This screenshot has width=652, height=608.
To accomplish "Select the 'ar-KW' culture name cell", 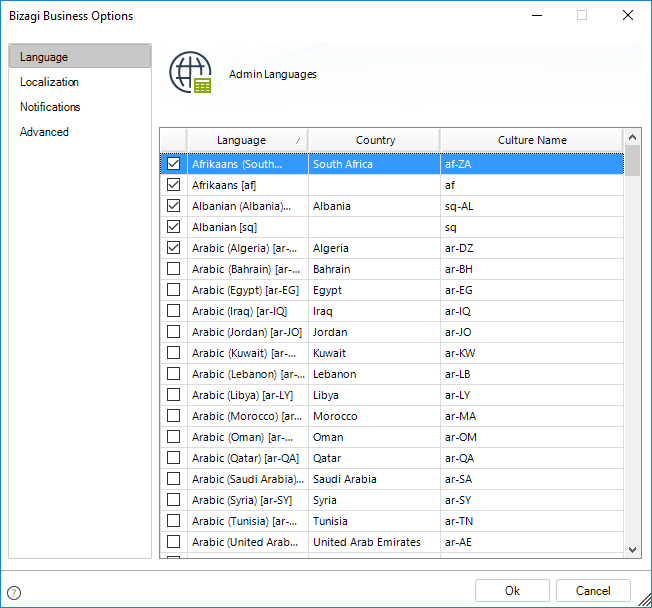I will click(532, 353).
